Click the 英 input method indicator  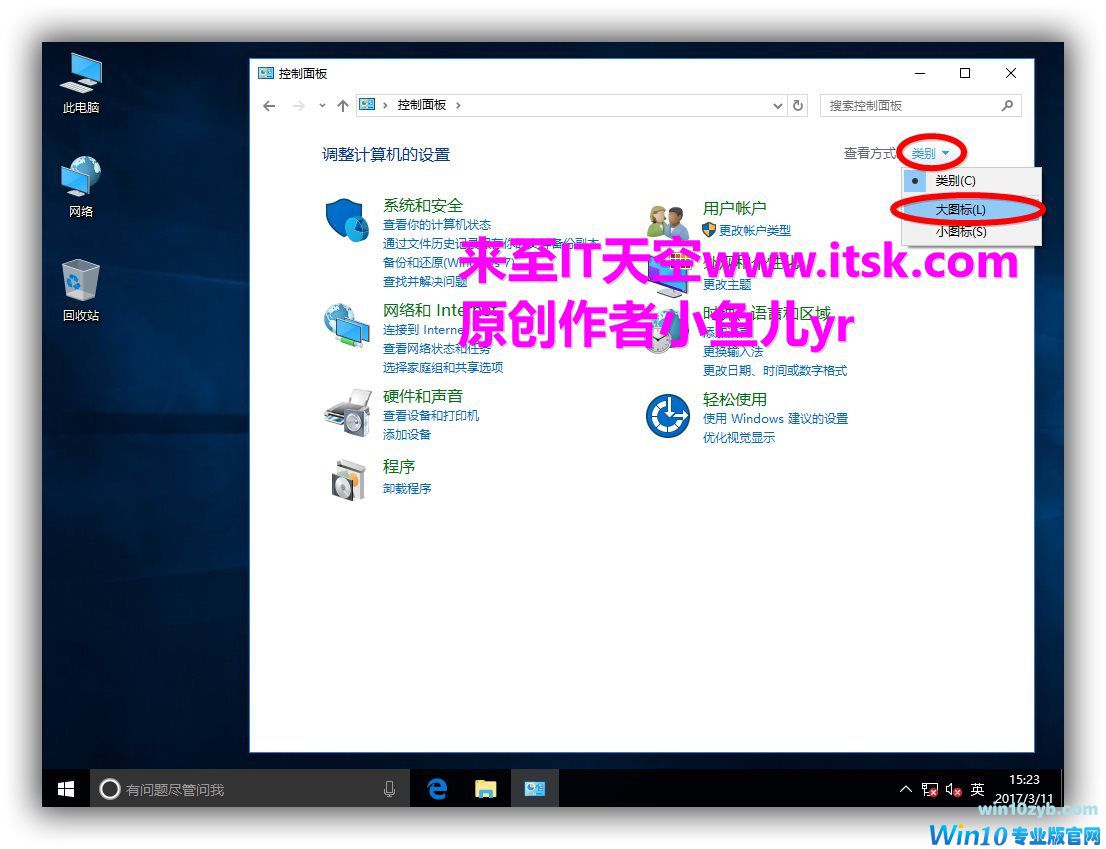coord(977,790)
